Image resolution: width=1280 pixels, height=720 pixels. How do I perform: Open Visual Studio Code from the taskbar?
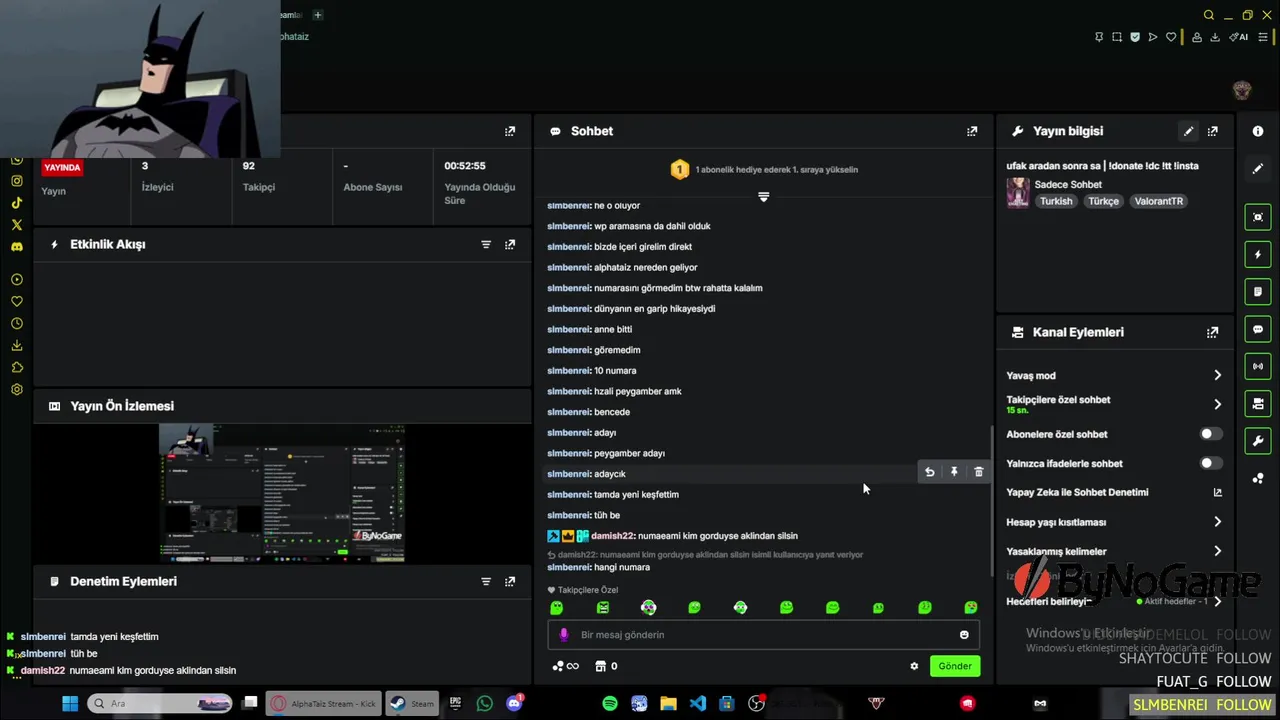[698, 703]
